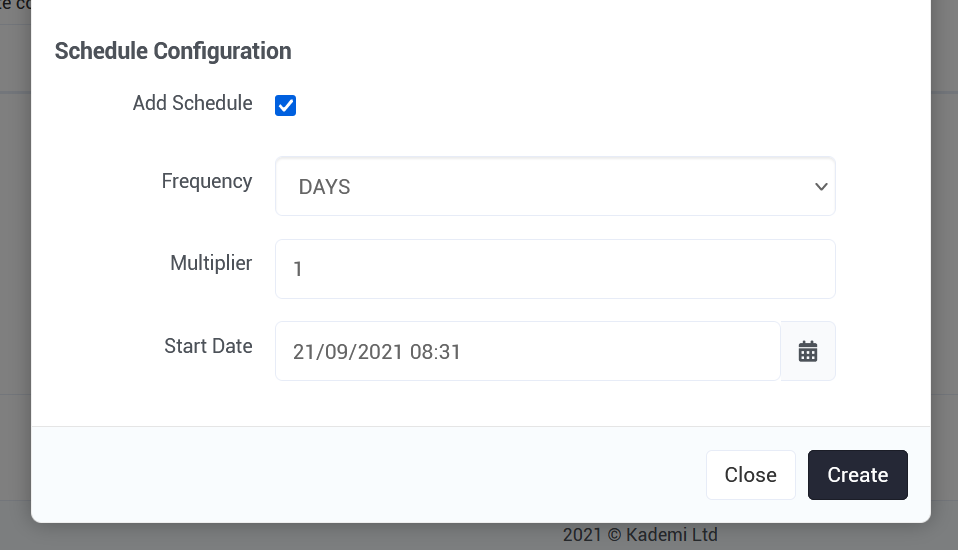Focus the Multiplier input field
This screenshot has height=550, width=958.
(x=555, y=269)
